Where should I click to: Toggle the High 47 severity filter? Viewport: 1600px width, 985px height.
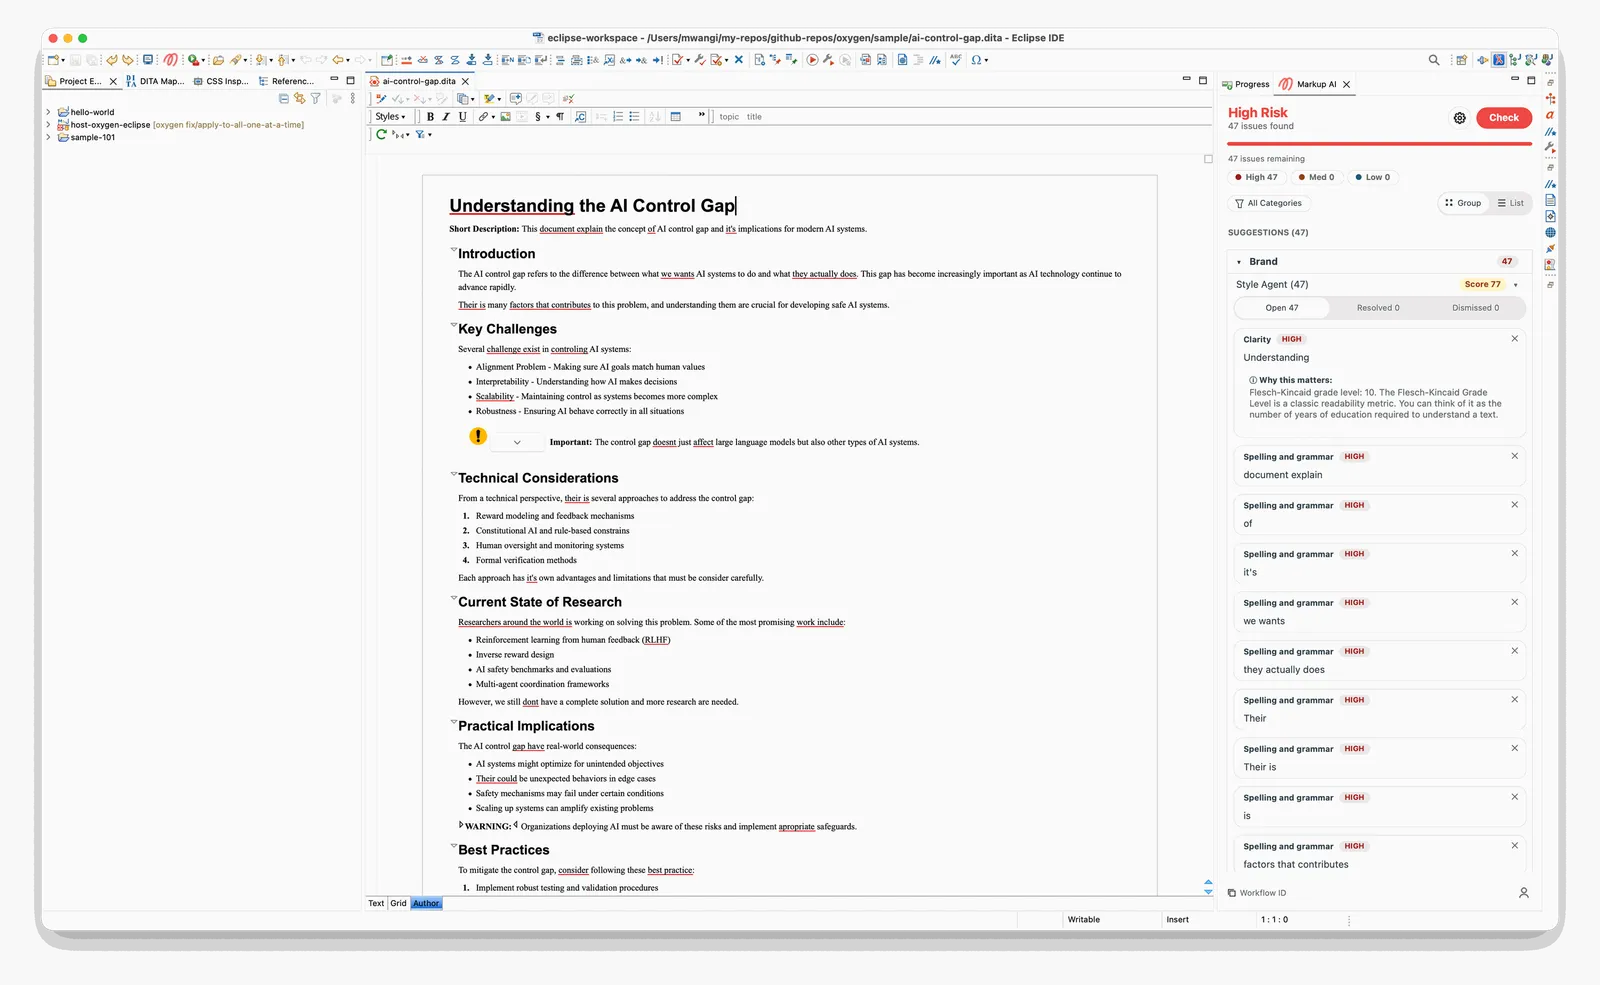point(1256,177)
